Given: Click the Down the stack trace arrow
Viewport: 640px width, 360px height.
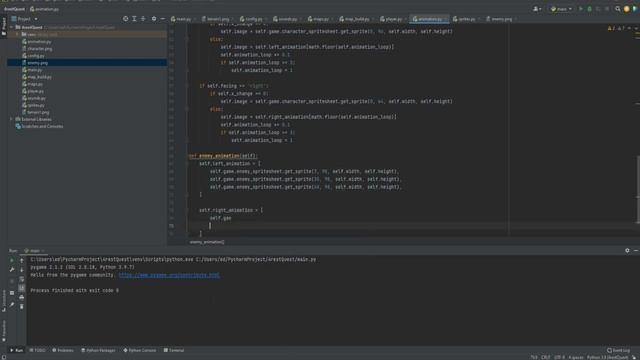Looking at the screenshot, I should 22,270.
